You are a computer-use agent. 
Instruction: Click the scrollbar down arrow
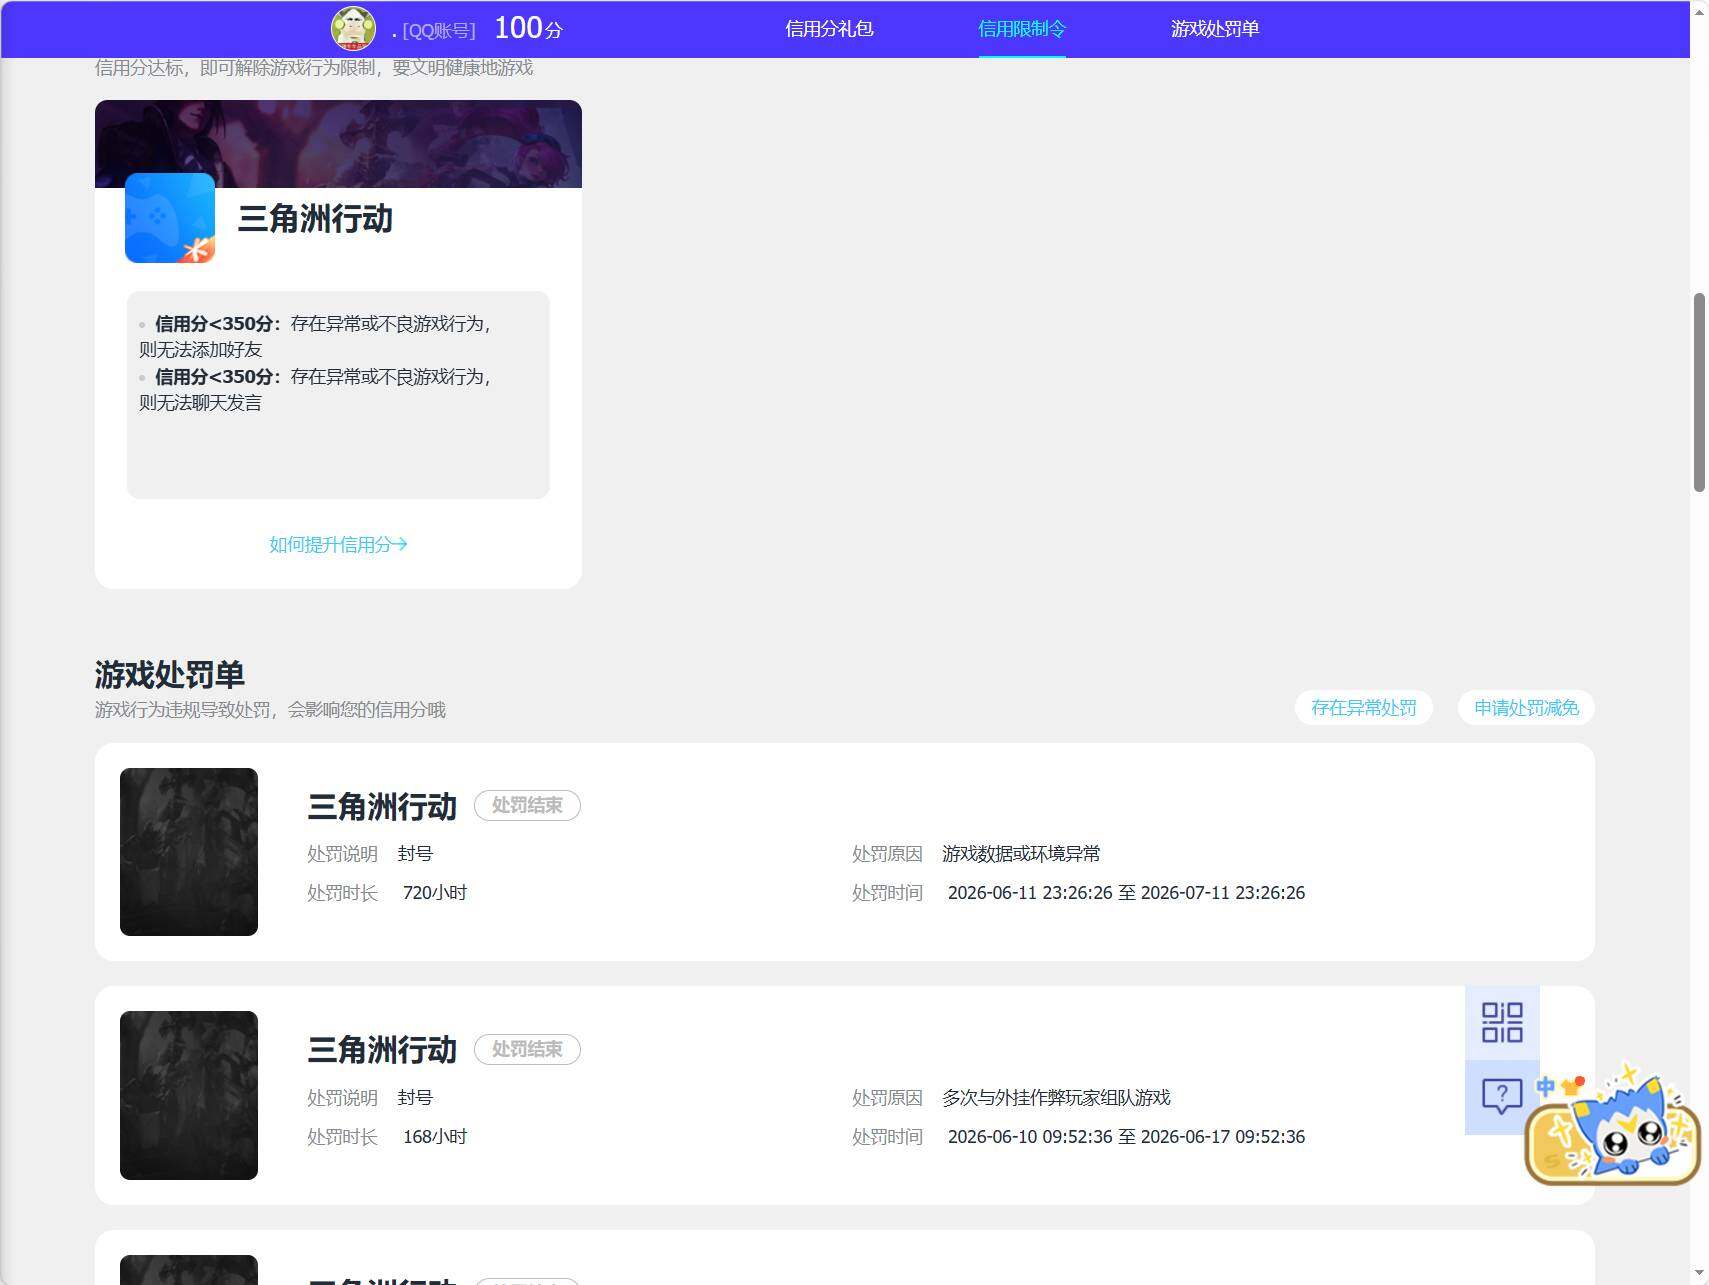1699,1275
